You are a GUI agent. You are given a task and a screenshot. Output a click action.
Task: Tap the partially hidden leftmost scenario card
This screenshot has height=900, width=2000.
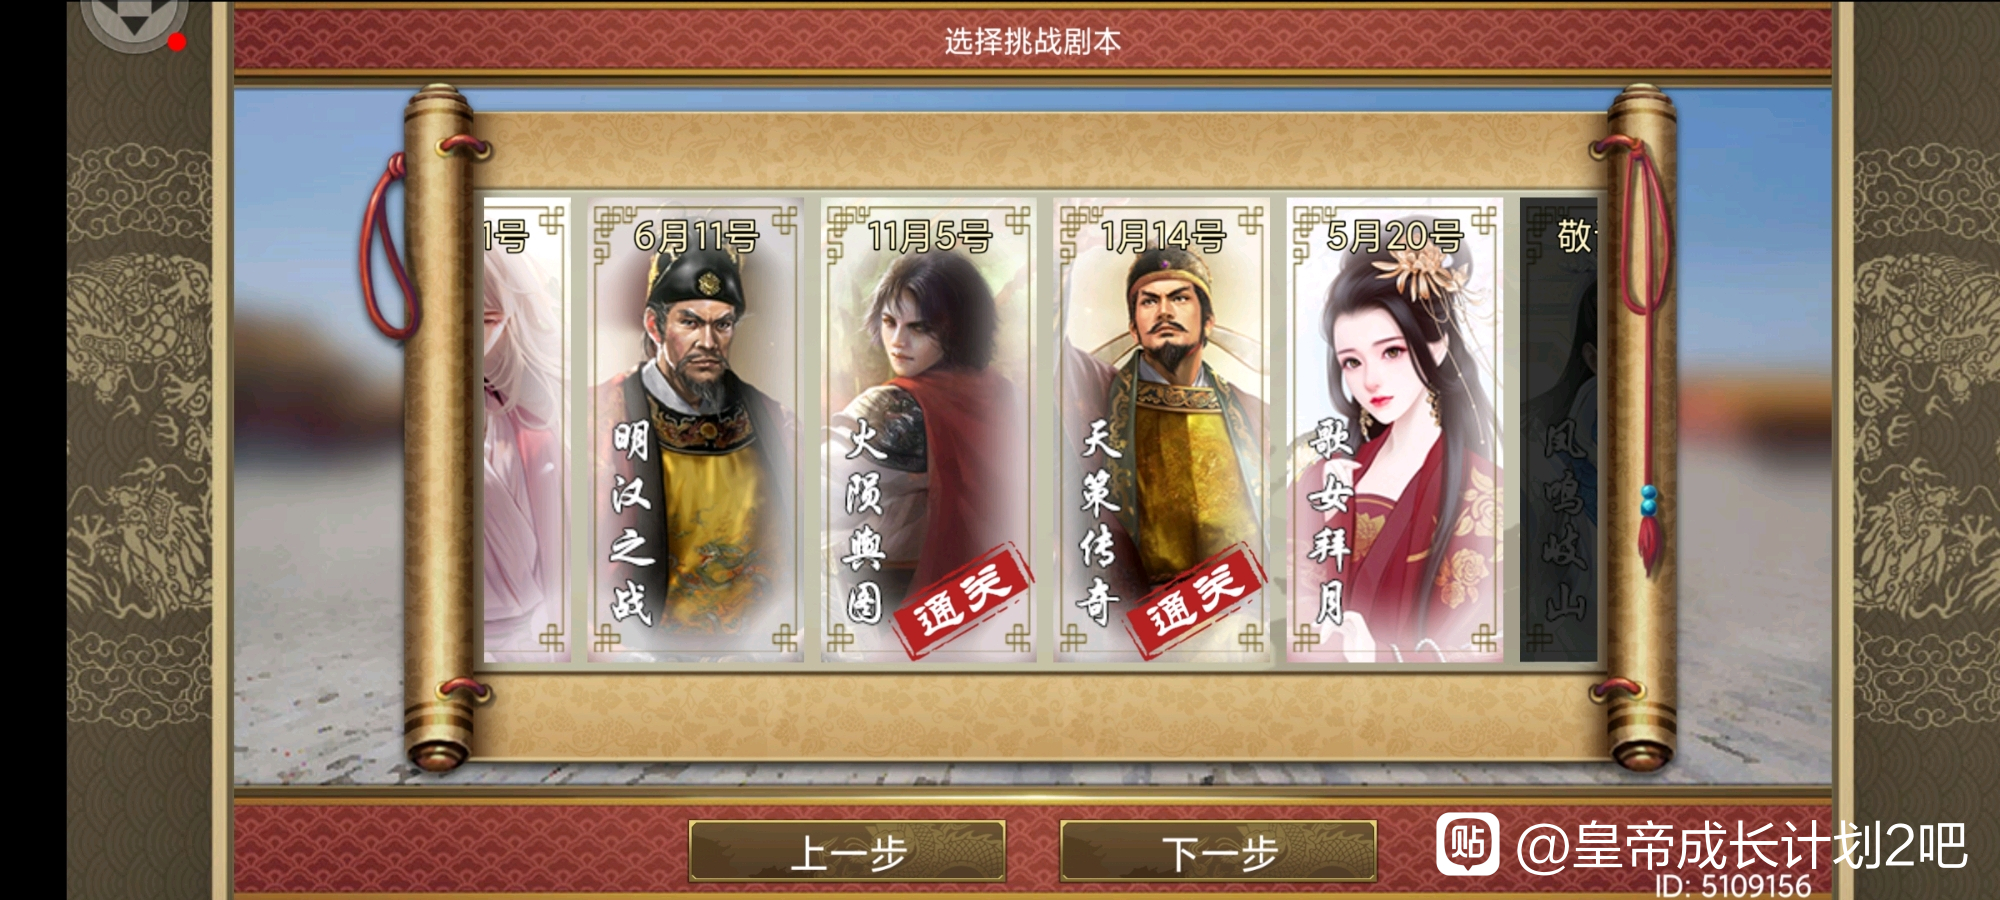[x=527, y=430]
